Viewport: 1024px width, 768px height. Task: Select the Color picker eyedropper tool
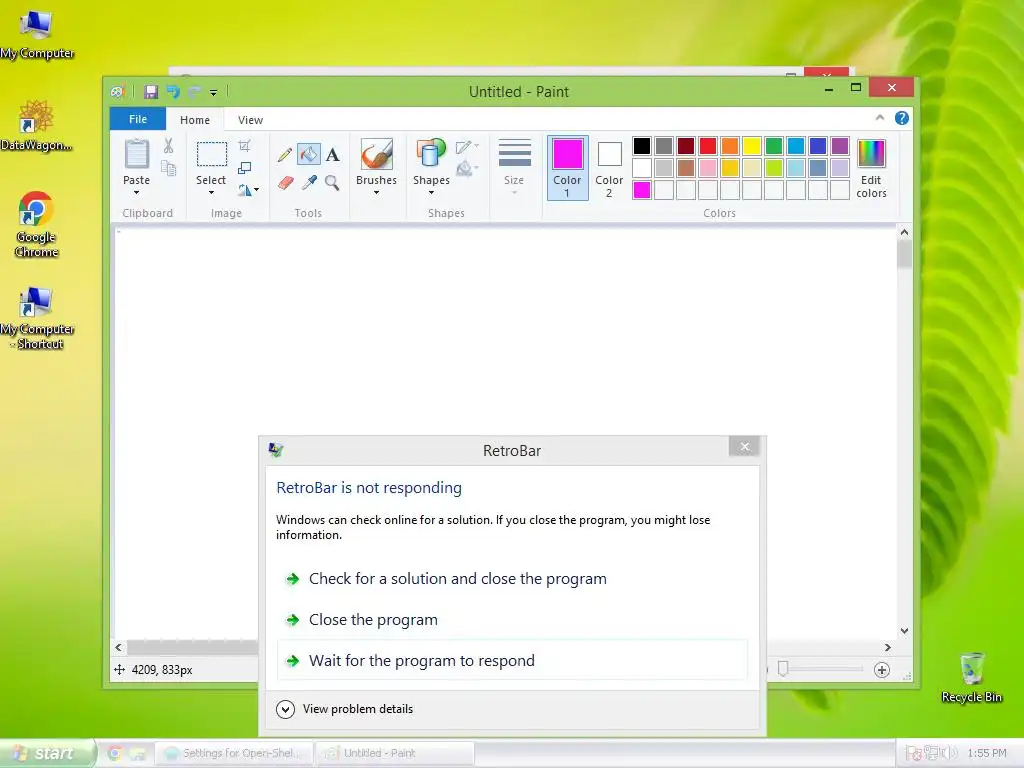pos(309,183)
